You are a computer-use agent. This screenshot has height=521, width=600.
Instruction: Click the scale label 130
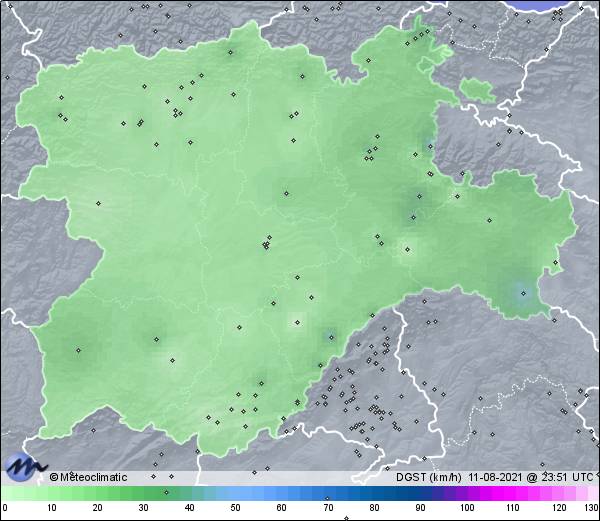pyautogui.click(x=591, y=508)
